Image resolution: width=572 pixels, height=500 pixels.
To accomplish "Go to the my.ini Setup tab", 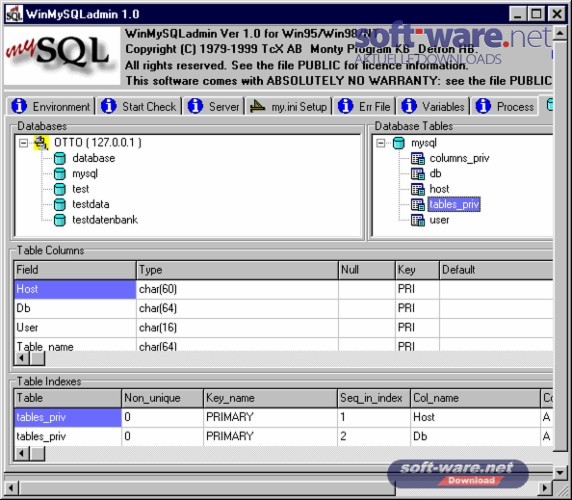I will click(x=288, y=106).
